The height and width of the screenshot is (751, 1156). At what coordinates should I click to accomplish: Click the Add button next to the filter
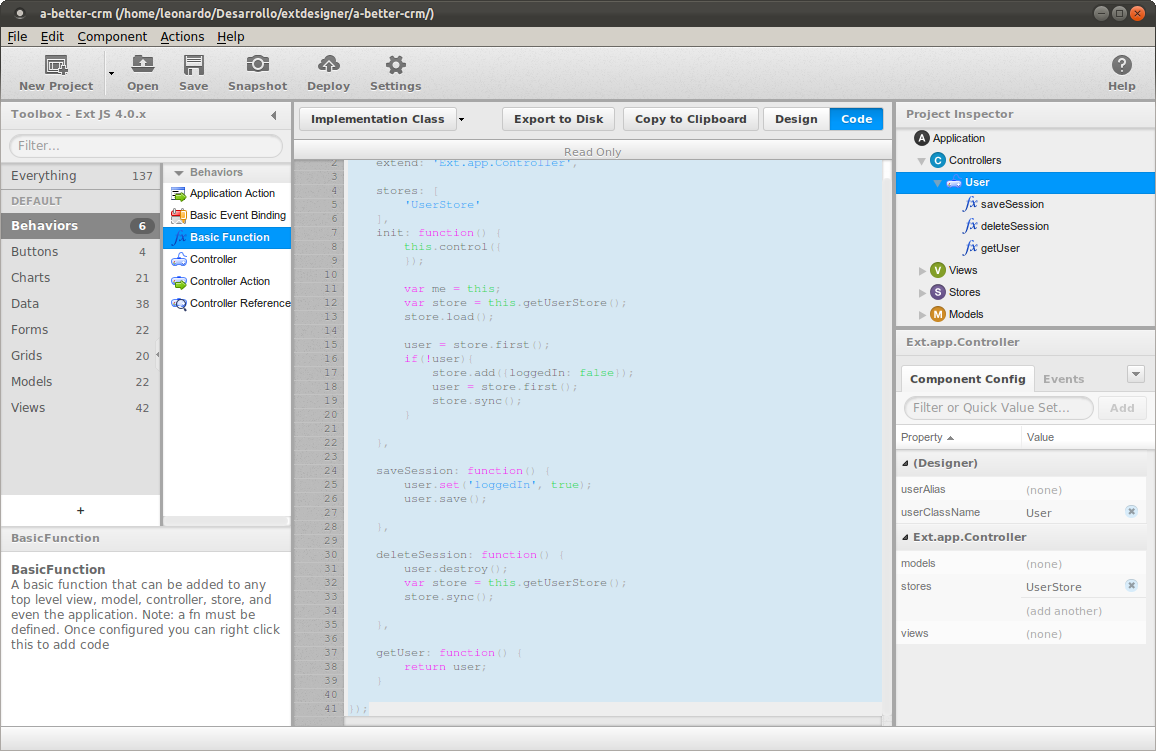point(1122,408)
